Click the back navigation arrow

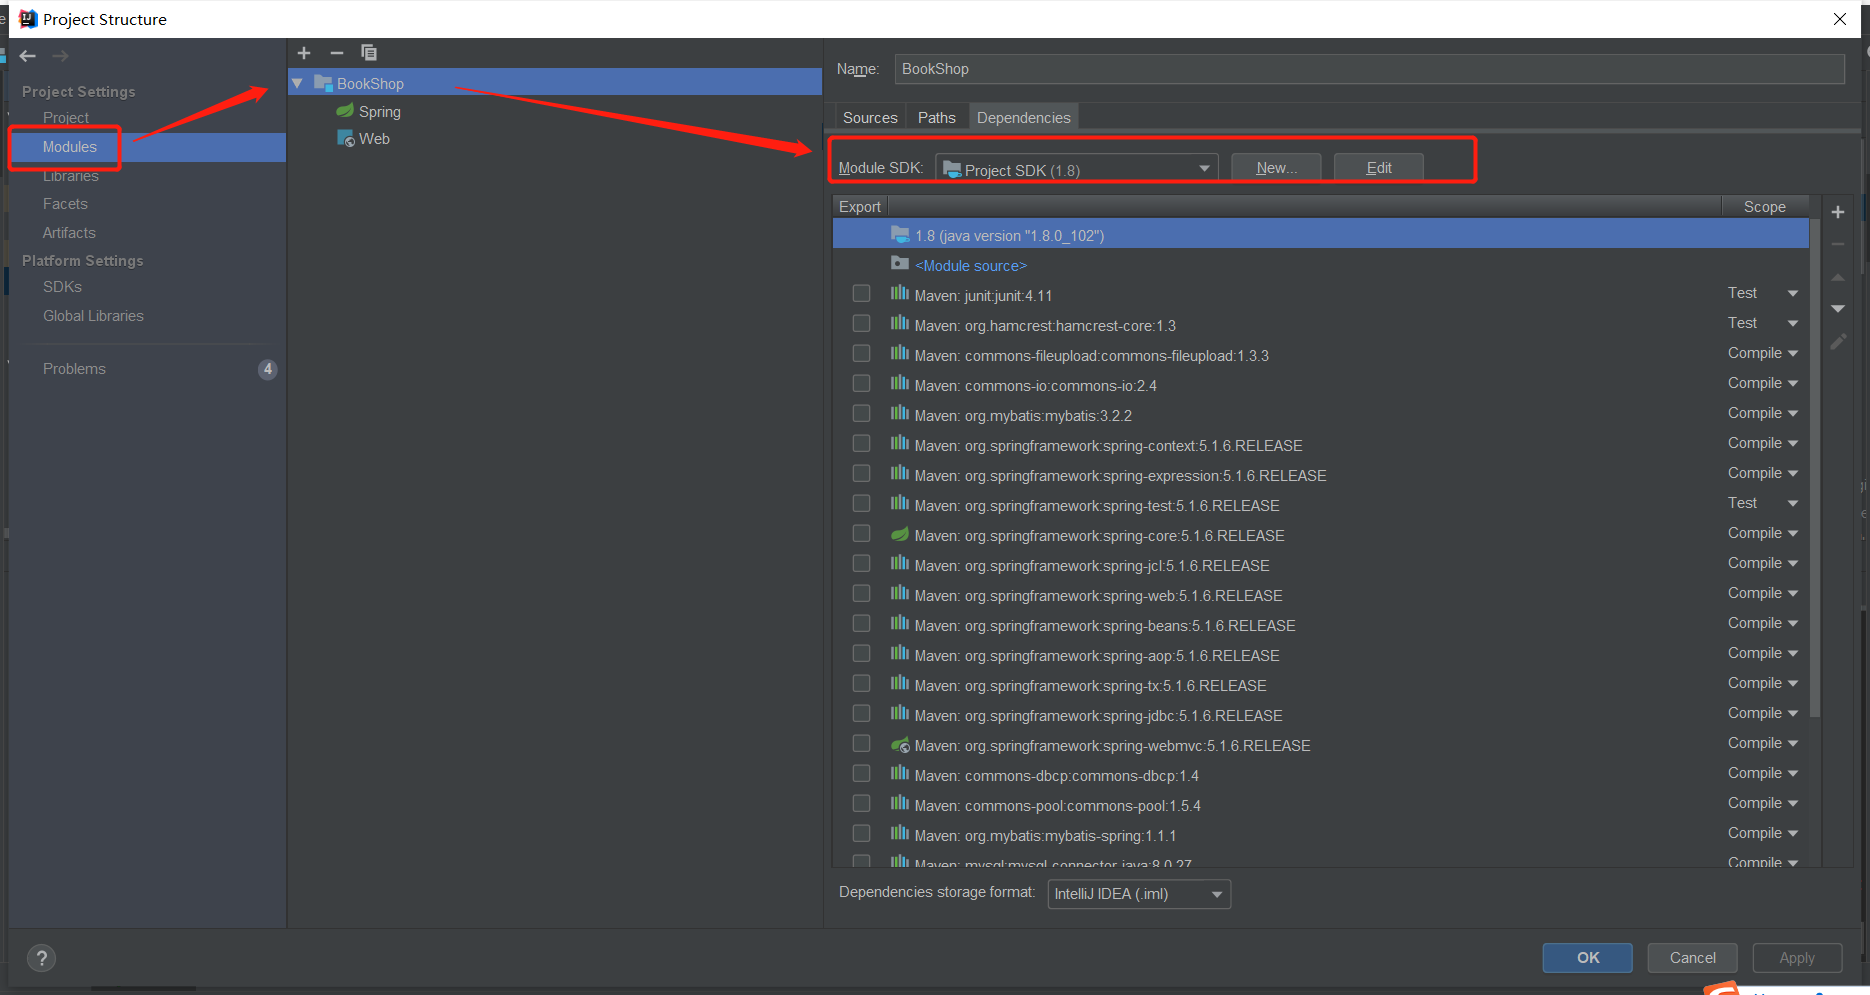click(28, 56)
